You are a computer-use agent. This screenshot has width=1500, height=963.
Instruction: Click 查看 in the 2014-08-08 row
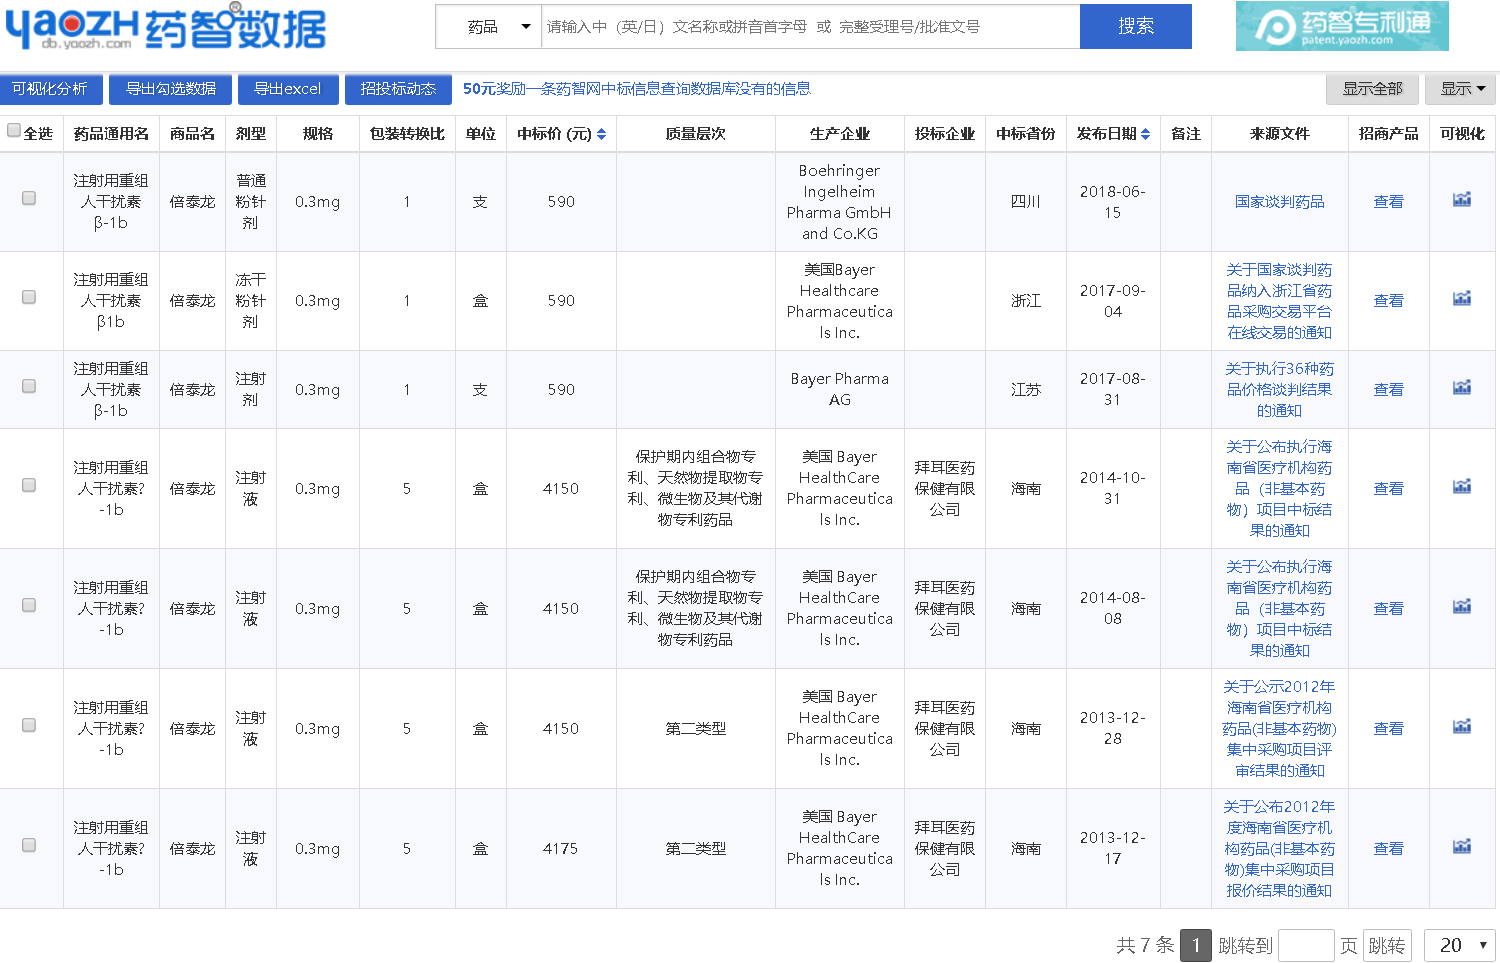1388,609
